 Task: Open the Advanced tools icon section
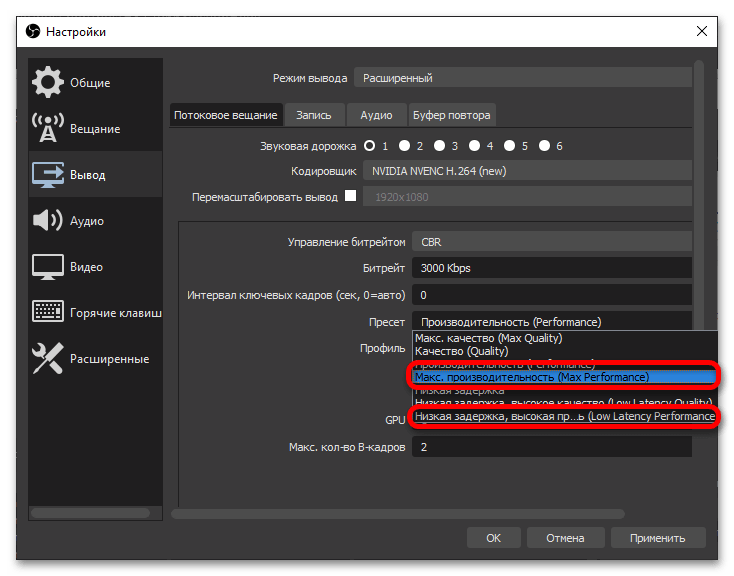coord(47,359)
